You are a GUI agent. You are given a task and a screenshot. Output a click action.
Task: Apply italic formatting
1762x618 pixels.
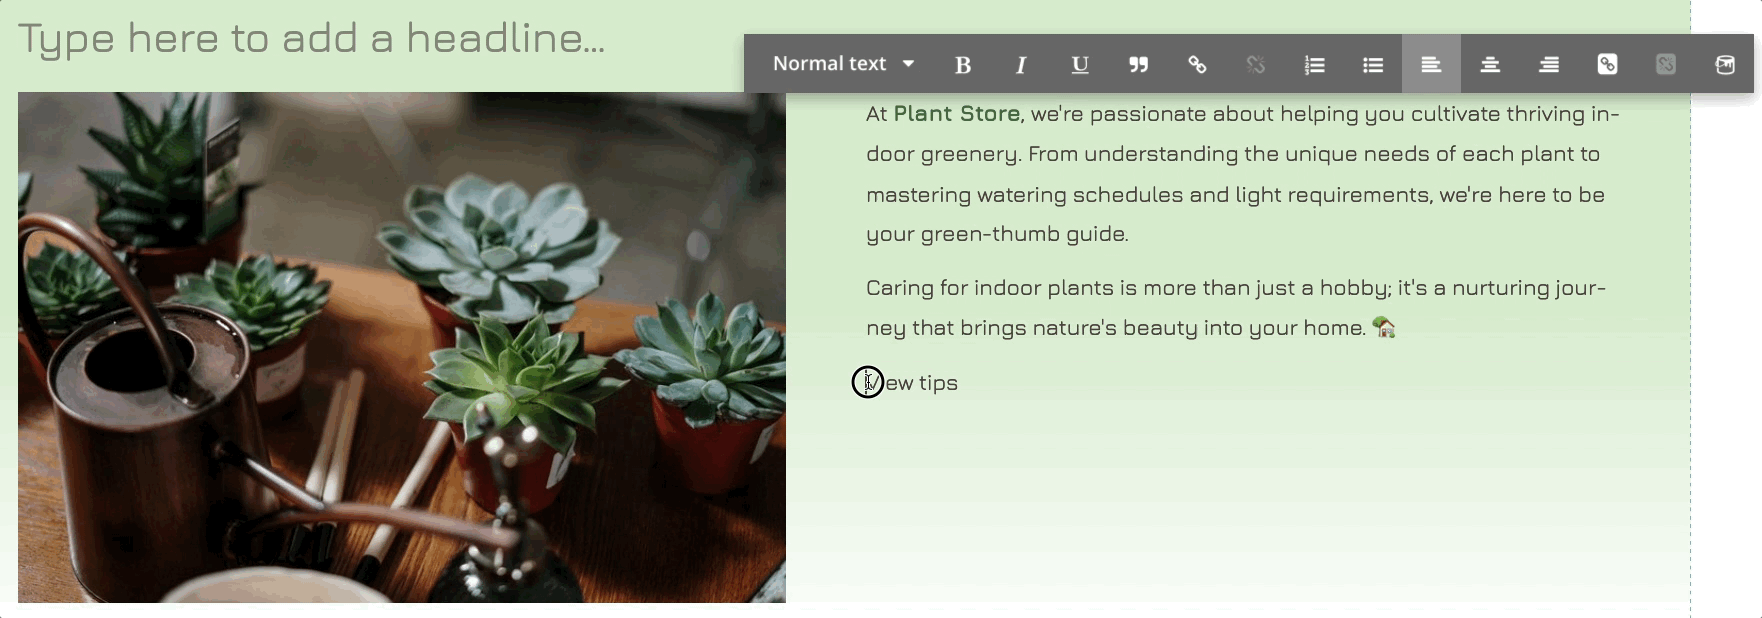(x=1021, y=64)
